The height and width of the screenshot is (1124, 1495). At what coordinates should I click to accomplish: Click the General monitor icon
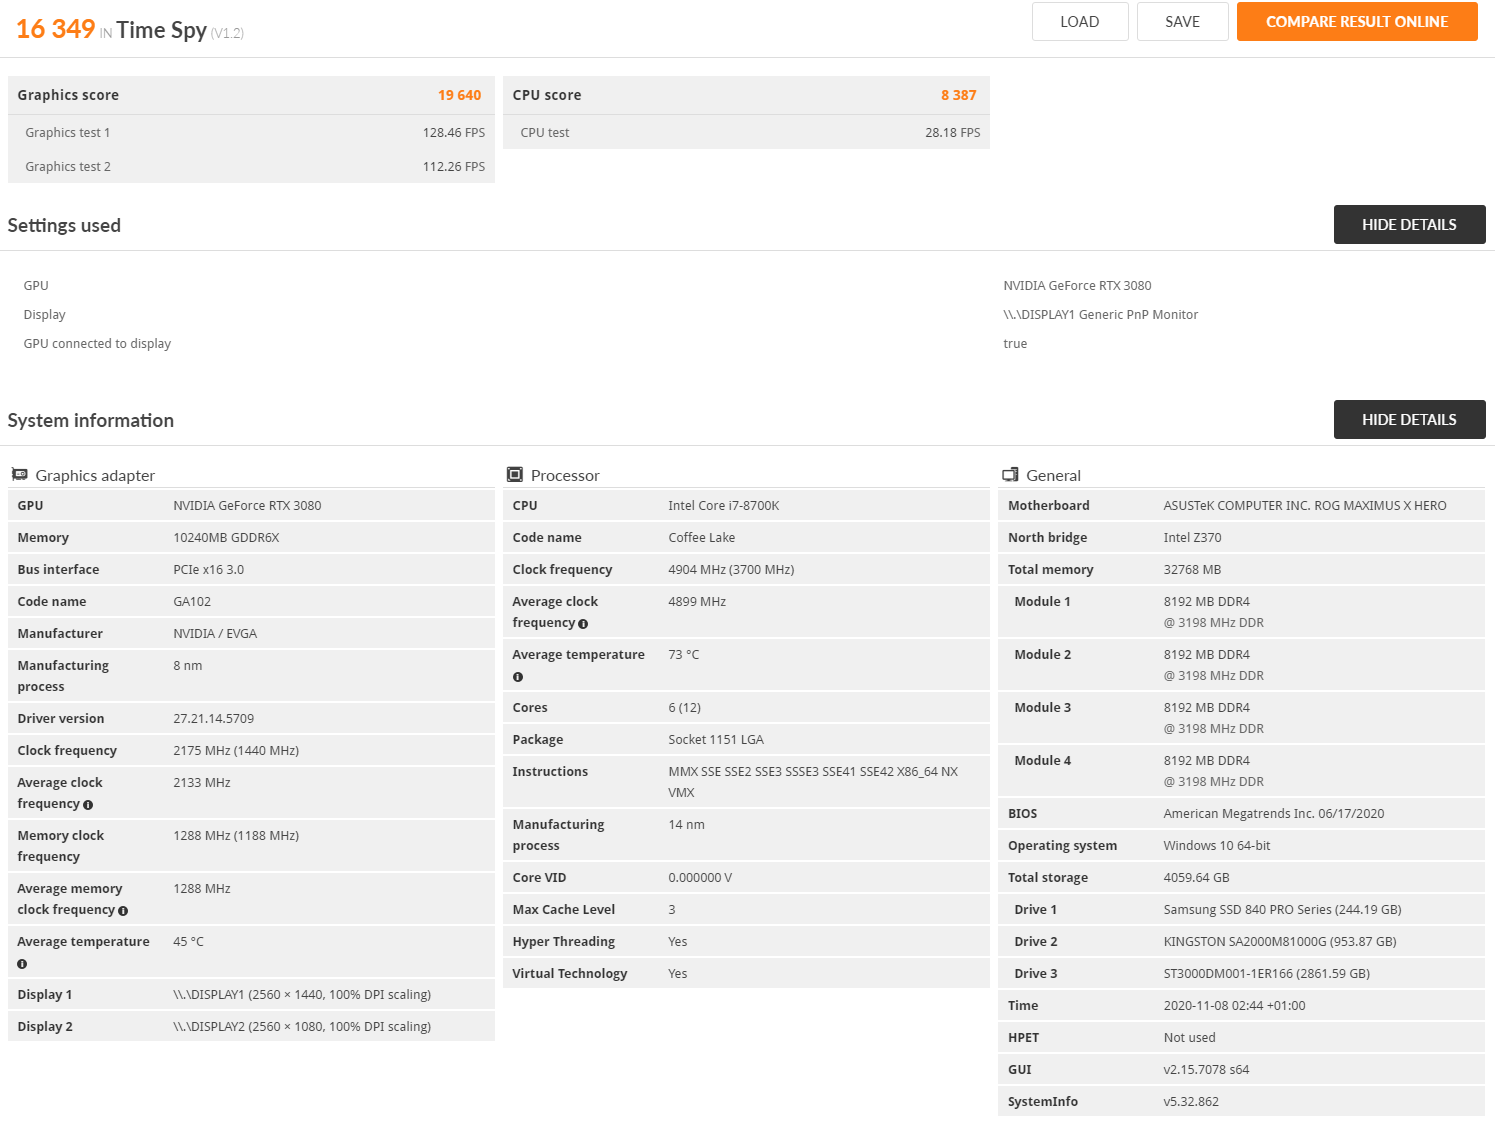(1010, 474)
